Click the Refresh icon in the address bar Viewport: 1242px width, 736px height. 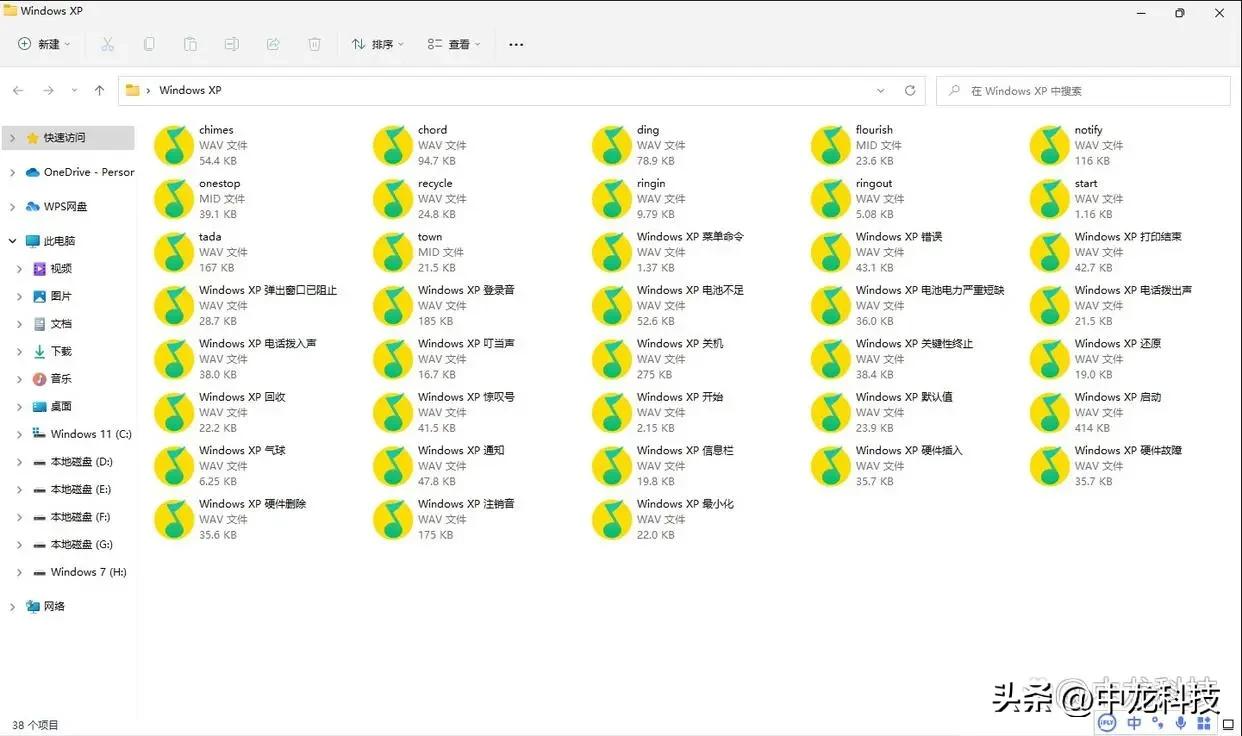[x=909, y=90]
